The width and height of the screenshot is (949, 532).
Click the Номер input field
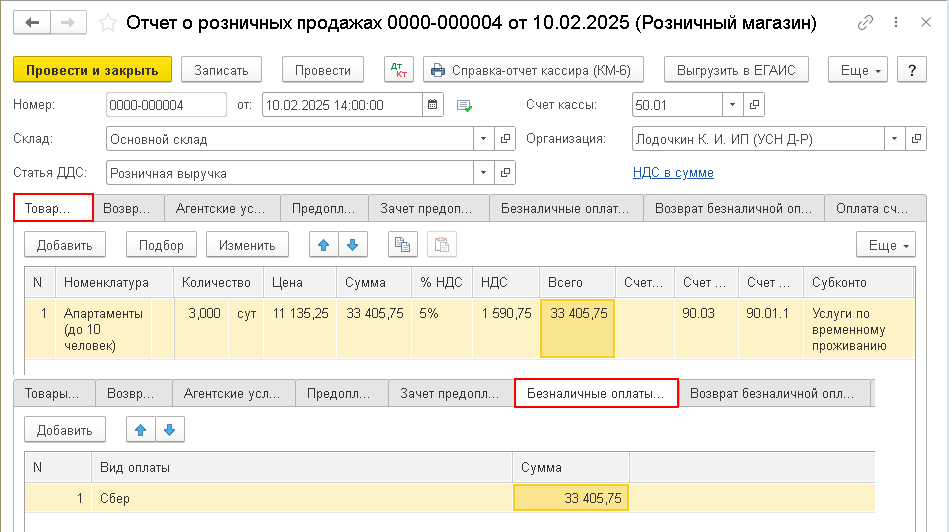pyautogui.click(x=165, y=105)
